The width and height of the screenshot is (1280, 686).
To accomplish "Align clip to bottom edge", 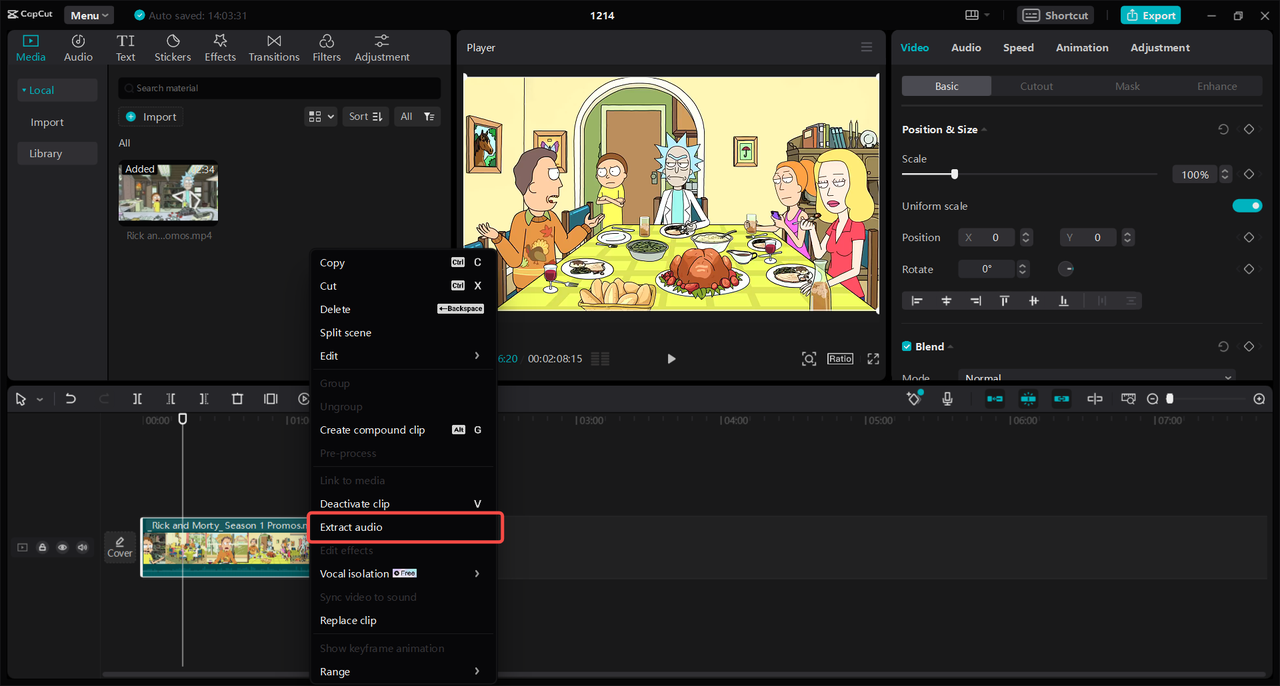I will (x=1063, y=301).
